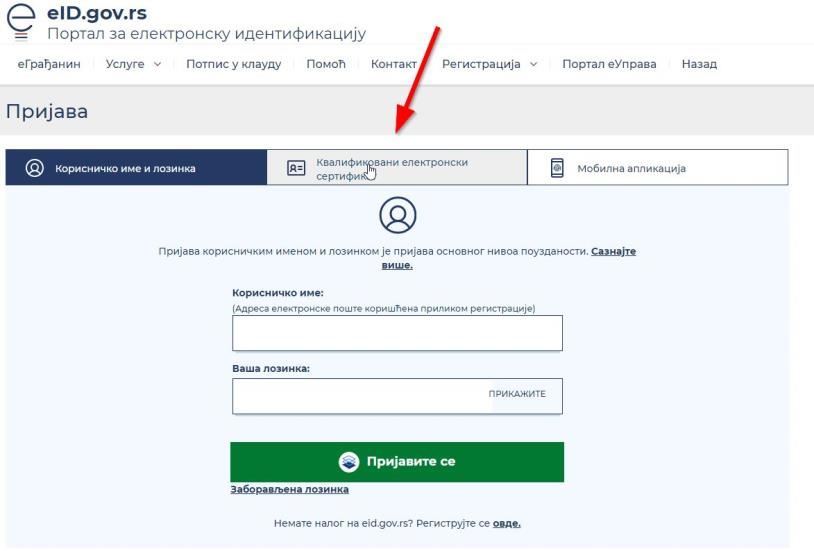The image size is (814, 551).
Task: Click the large user avatar icon above the form
Action: pyautogui.click(x=398, y=215)
